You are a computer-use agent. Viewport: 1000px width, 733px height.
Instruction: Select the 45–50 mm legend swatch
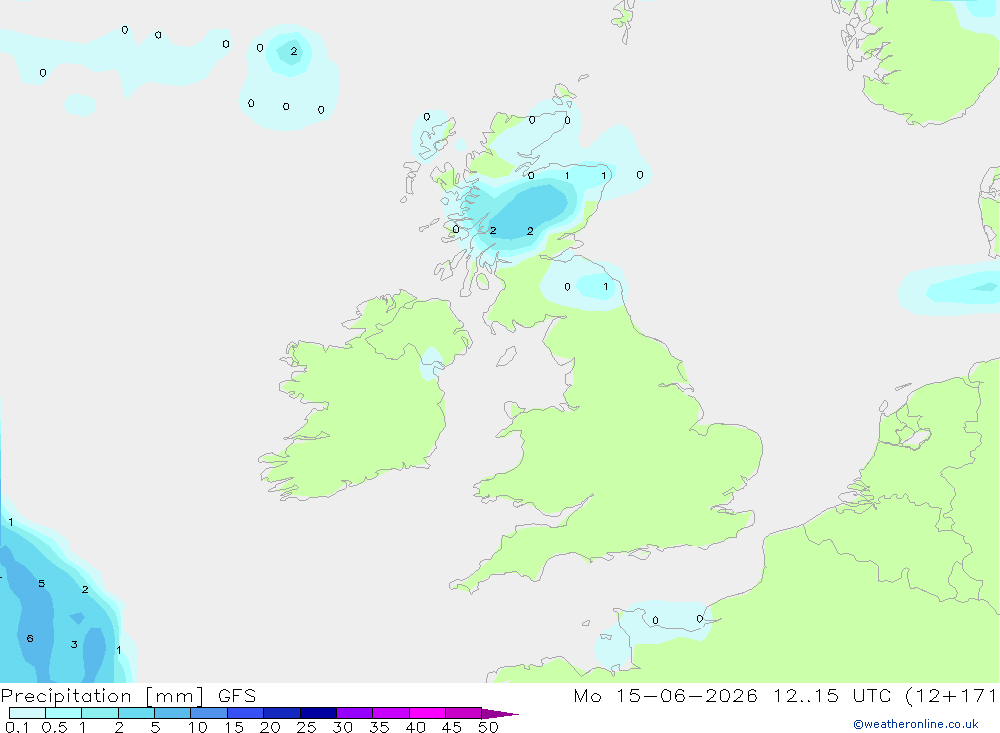(x=464, y=713)
